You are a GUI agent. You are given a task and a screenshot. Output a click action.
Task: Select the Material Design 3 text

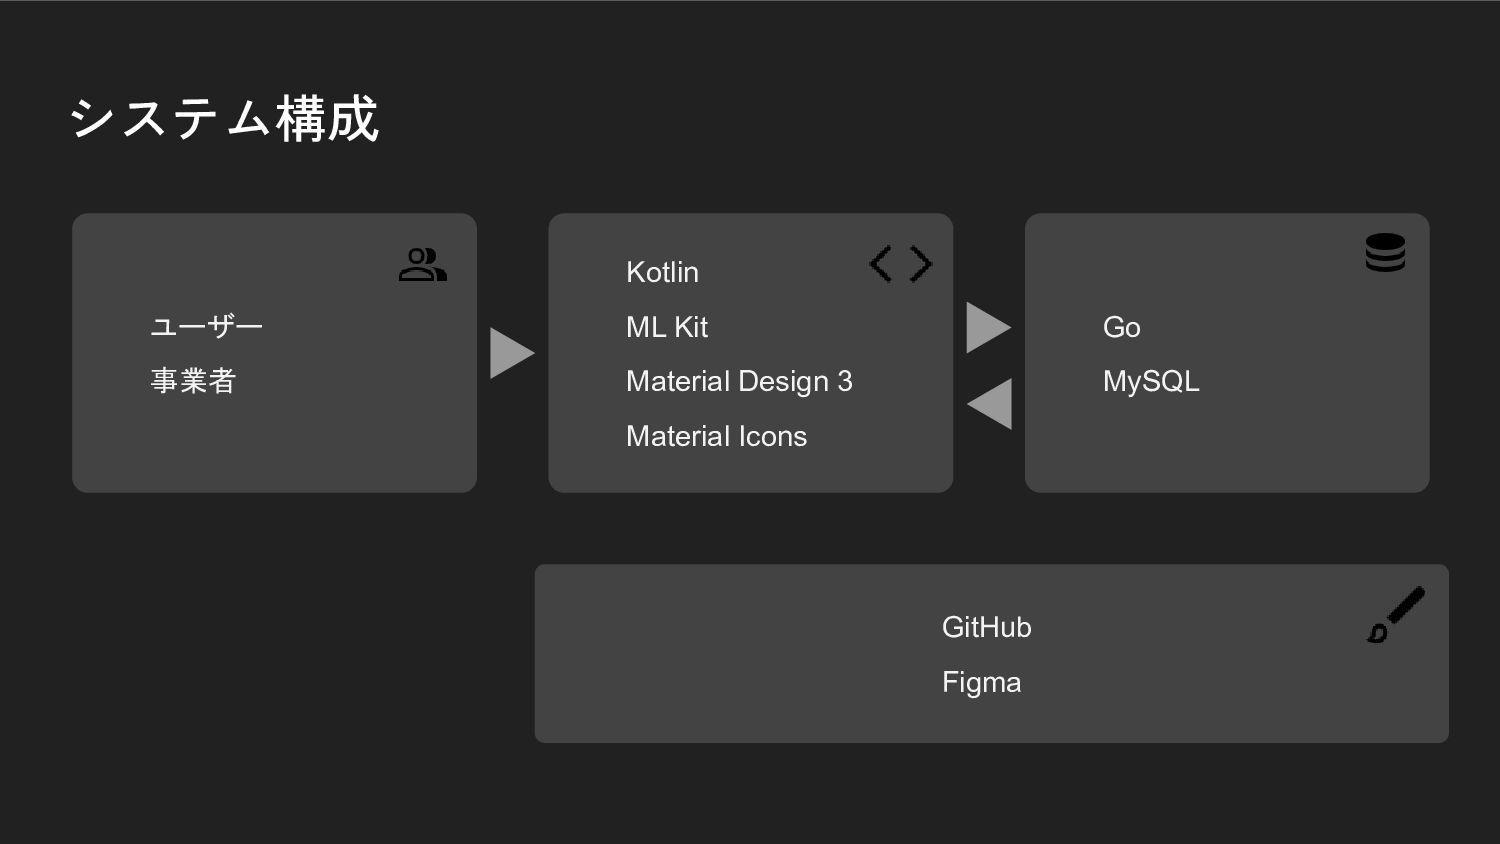[739, 382]
